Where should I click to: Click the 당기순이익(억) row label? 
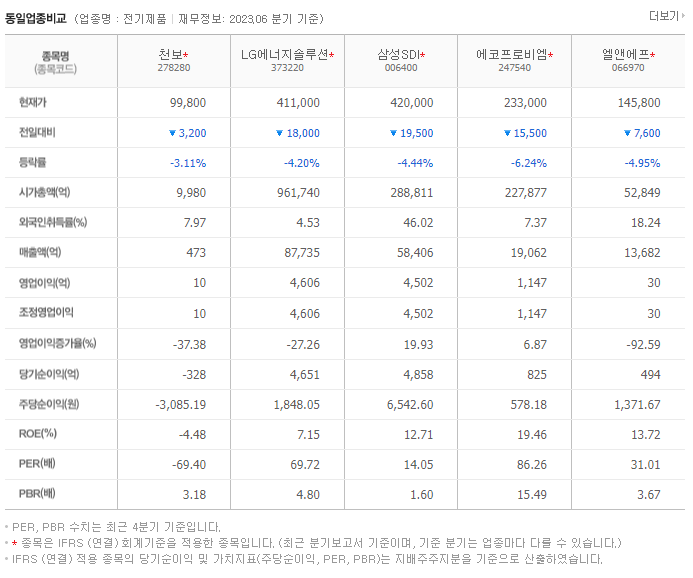coord(49,374)
